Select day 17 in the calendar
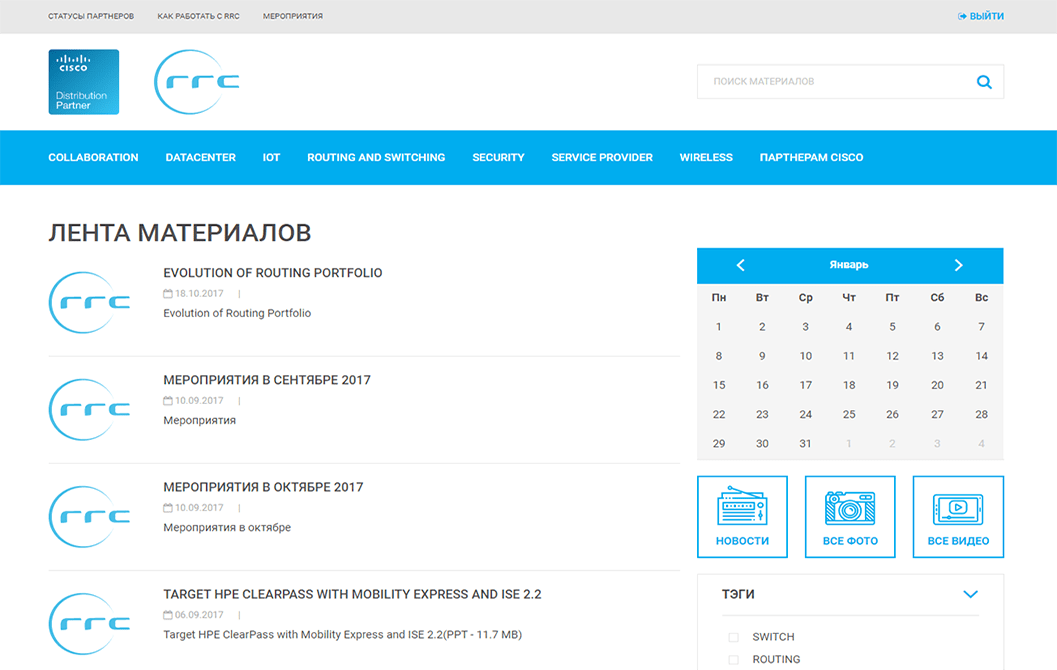Image resolution: width=1057 pixels, height=670 pixels. [805, 385]
